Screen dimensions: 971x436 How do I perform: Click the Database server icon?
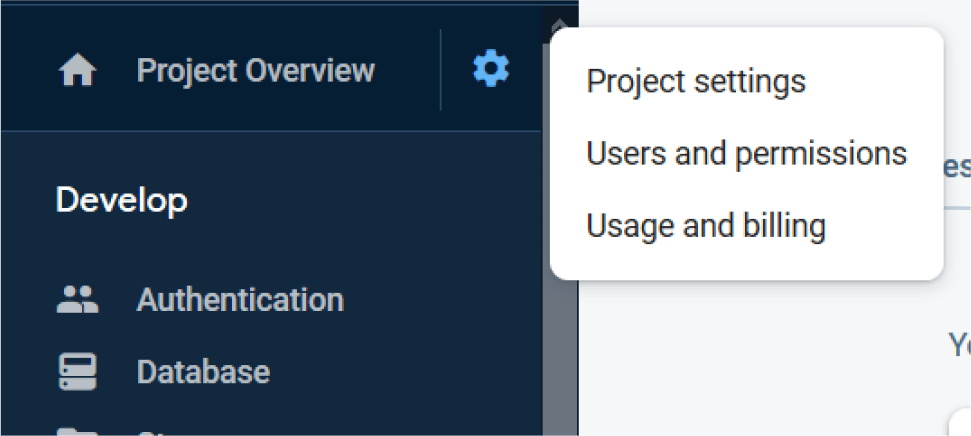pyautogui.click(x=77, y=372)
